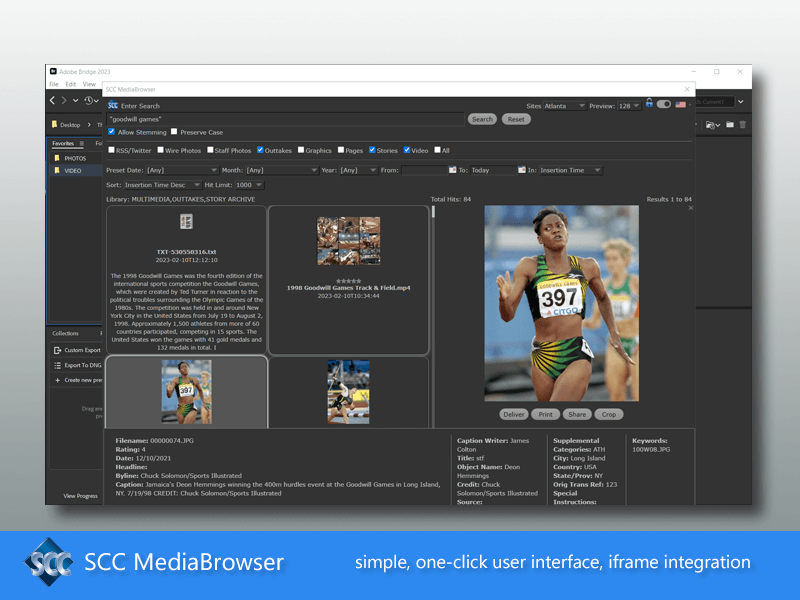Open the Hit Limit dropdown
This screenshot has height=600, width=800.
pyautogui.click(x=249, y=185)
